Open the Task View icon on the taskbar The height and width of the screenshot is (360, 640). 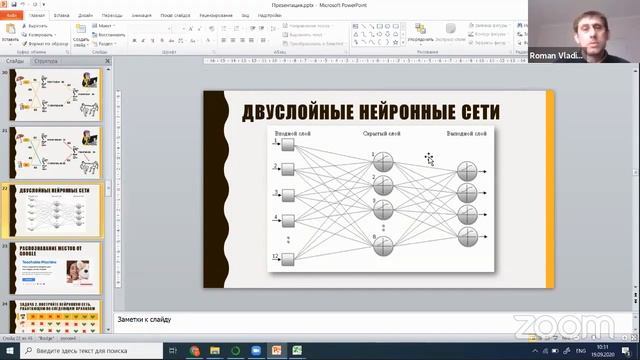point(173,351)
